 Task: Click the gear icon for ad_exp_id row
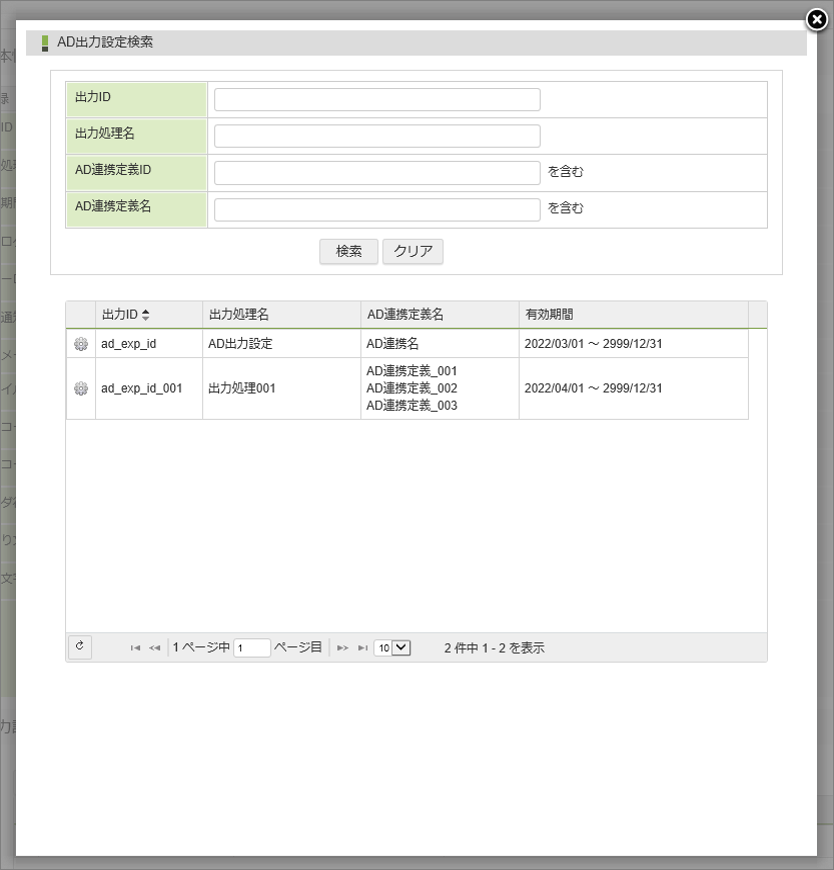pyautogui.click(x=81, y=344)
